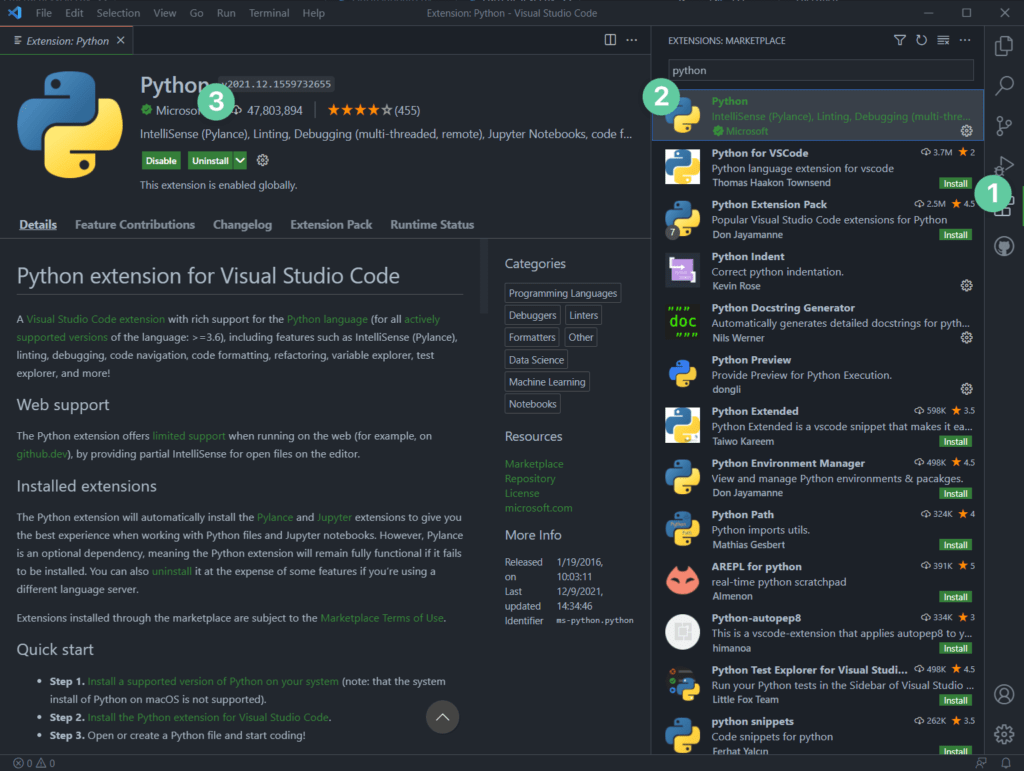Click the star rating (455)
1024x771 pixels.
[374, 110]
